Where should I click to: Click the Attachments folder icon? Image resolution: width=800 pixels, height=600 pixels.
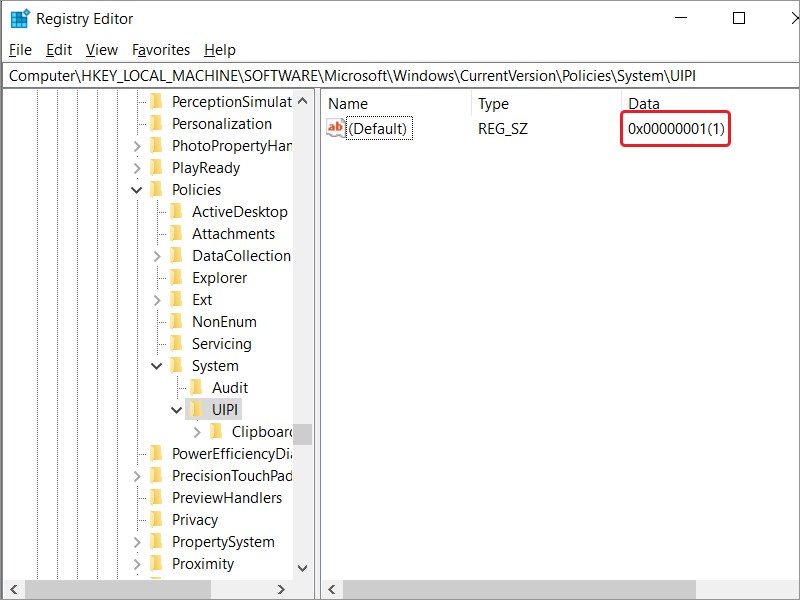click(x=177, y=233)
